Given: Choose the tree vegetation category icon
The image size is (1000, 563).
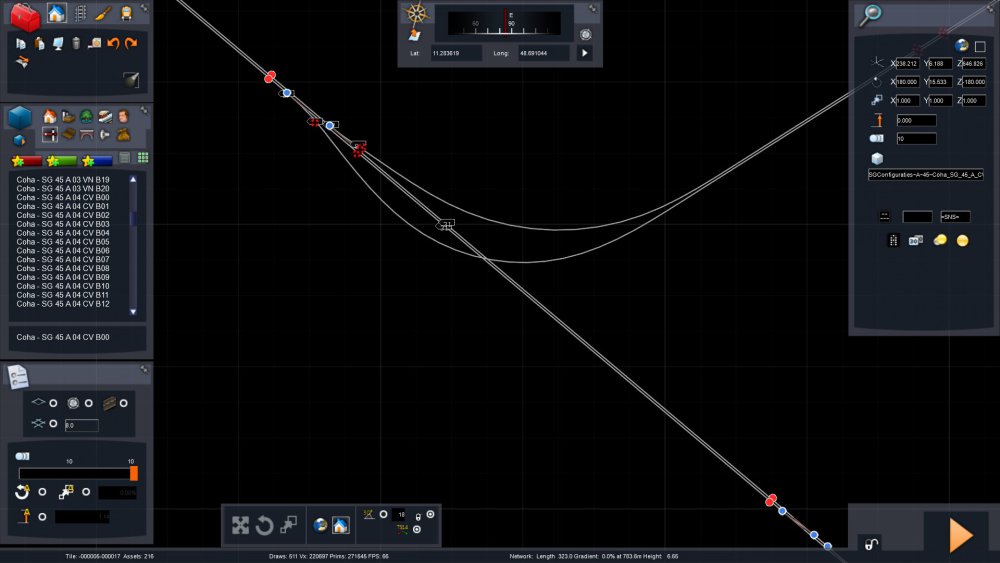Looking at the screenshot, I should pos(86,117).
